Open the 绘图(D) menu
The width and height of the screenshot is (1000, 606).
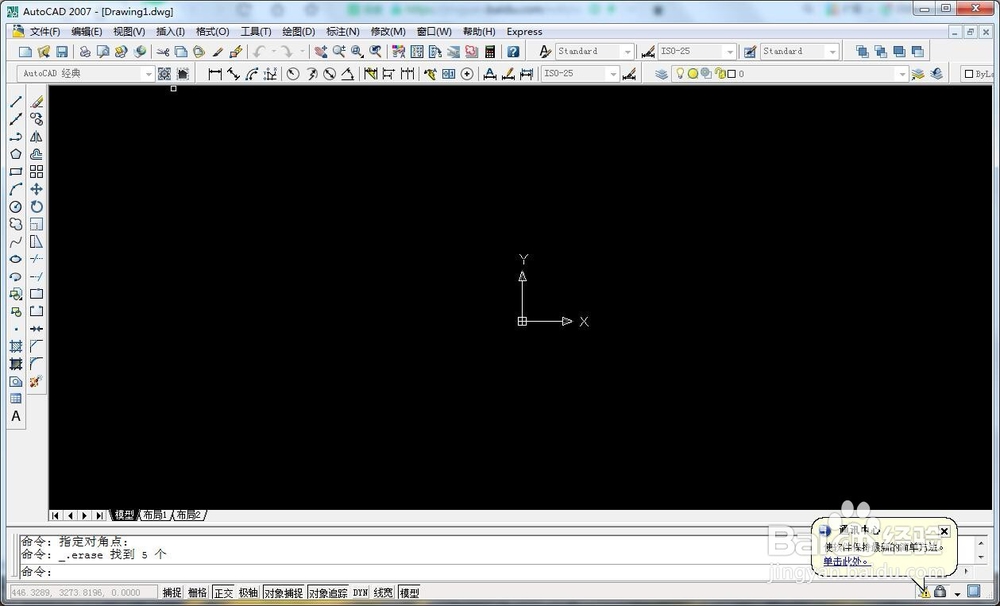[299, 32]
